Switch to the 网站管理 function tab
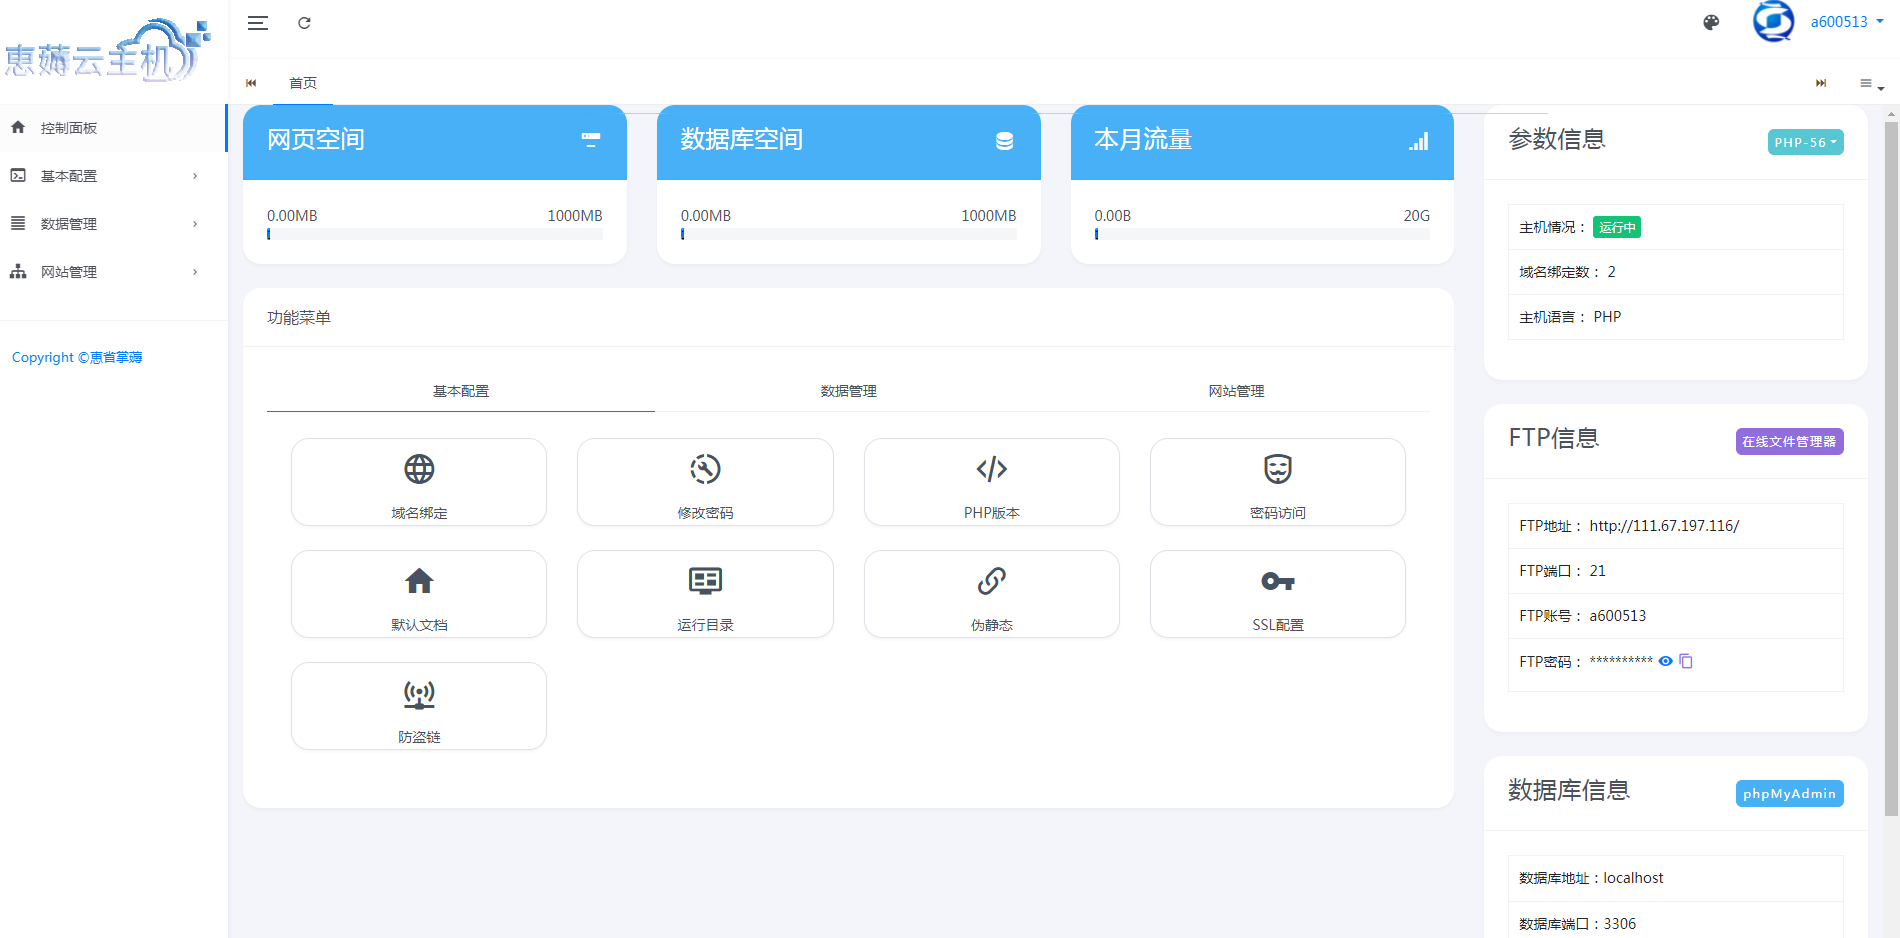 (x=1236, y=391)
